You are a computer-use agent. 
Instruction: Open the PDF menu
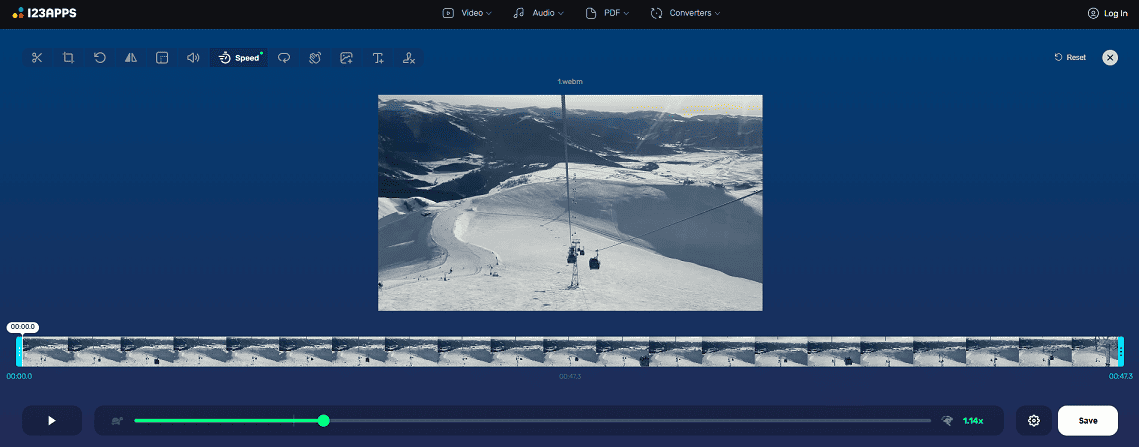point(607,13)
